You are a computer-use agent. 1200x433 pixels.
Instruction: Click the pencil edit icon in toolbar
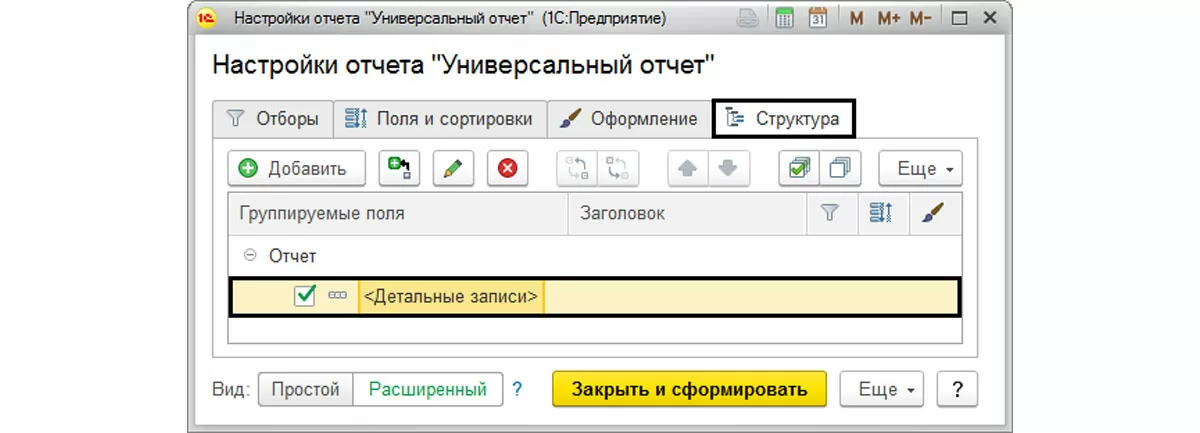pos(454,169)
